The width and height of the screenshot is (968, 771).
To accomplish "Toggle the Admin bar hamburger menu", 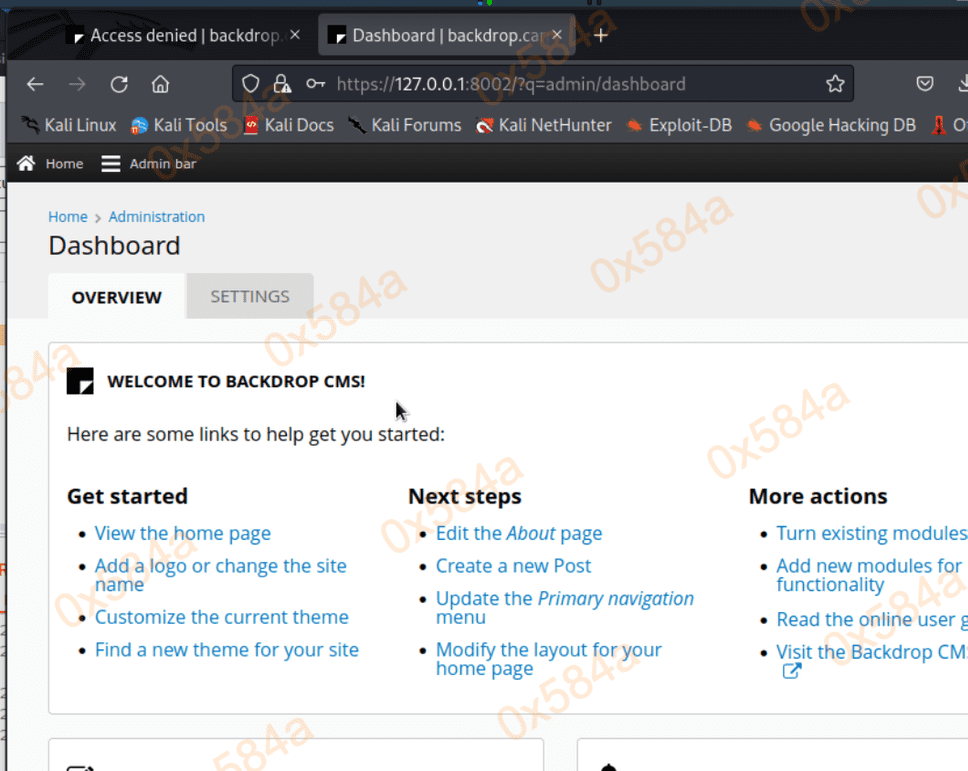I will coord(111,163).
